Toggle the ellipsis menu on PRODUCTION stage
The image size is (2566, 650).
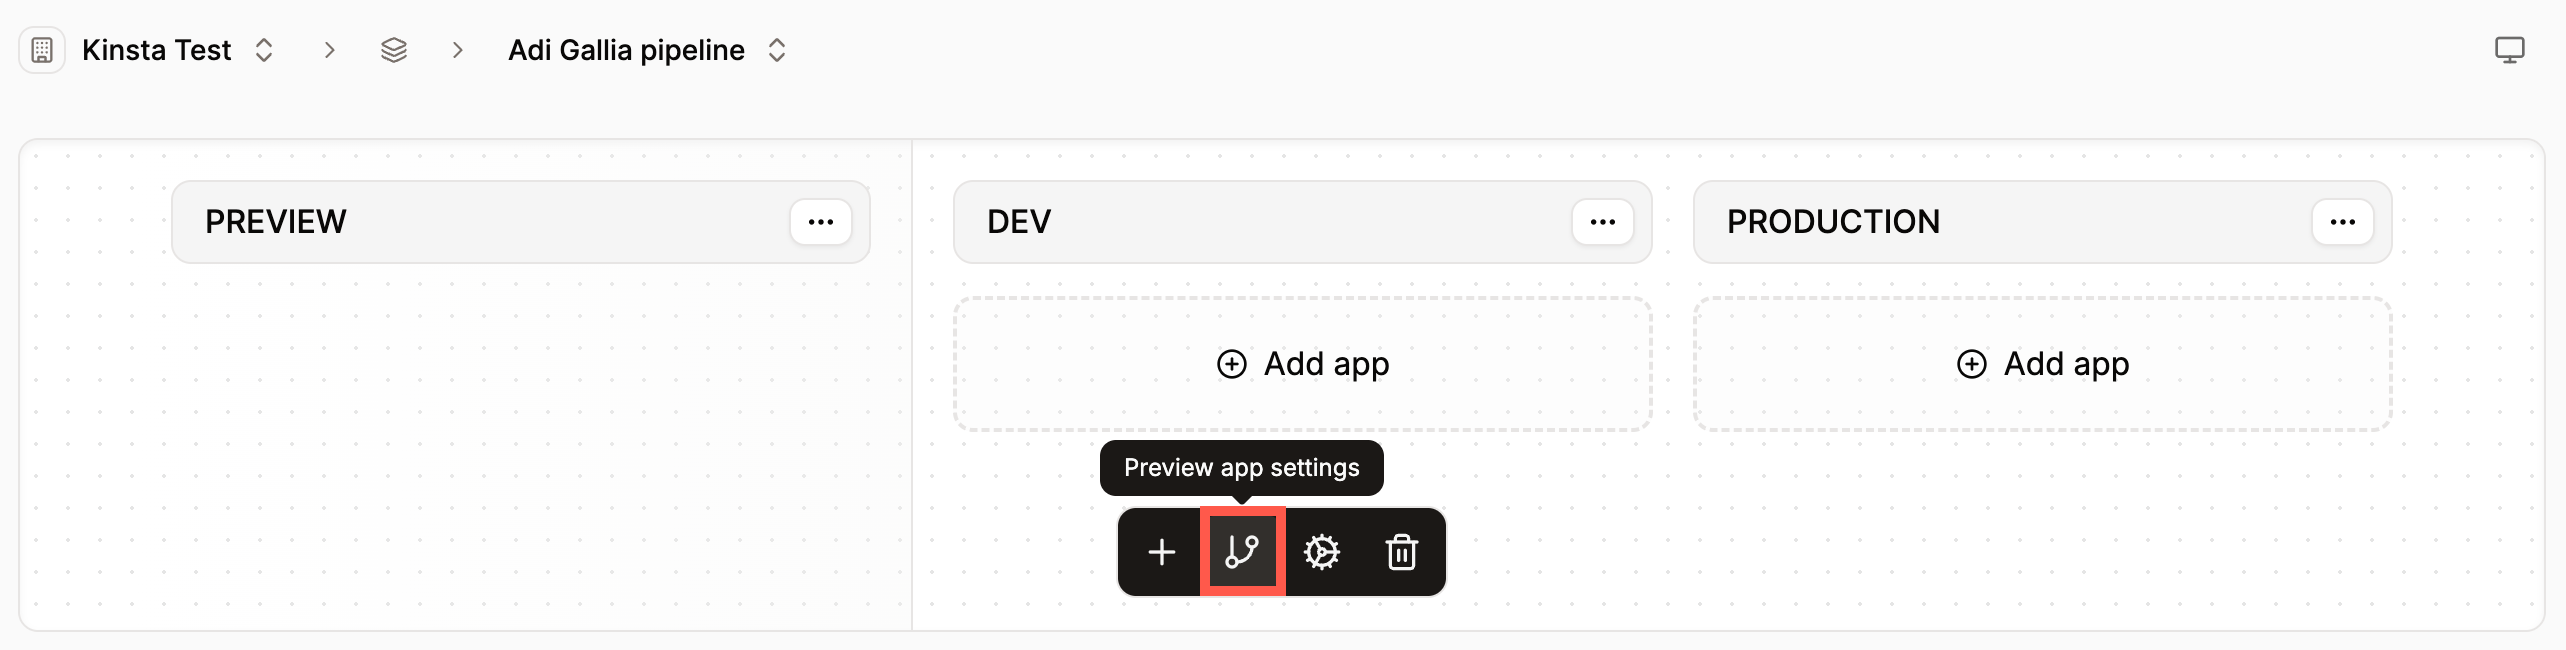(2342, 221)
